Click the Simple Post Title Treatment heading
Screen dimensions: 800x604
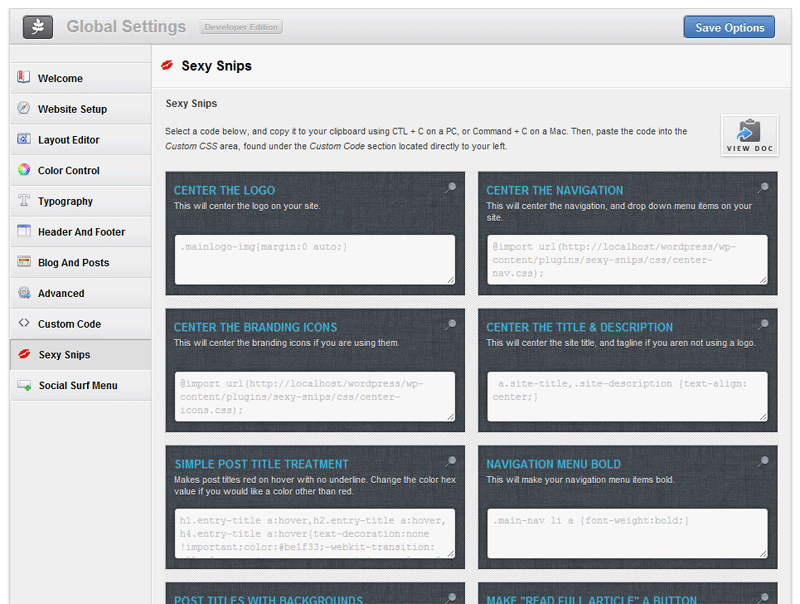262,464
